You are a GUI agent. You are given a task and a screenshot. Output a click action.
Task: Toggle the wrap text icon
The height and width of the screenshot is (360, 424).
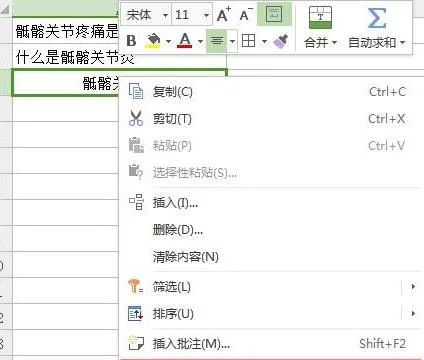tap(274, 14)
